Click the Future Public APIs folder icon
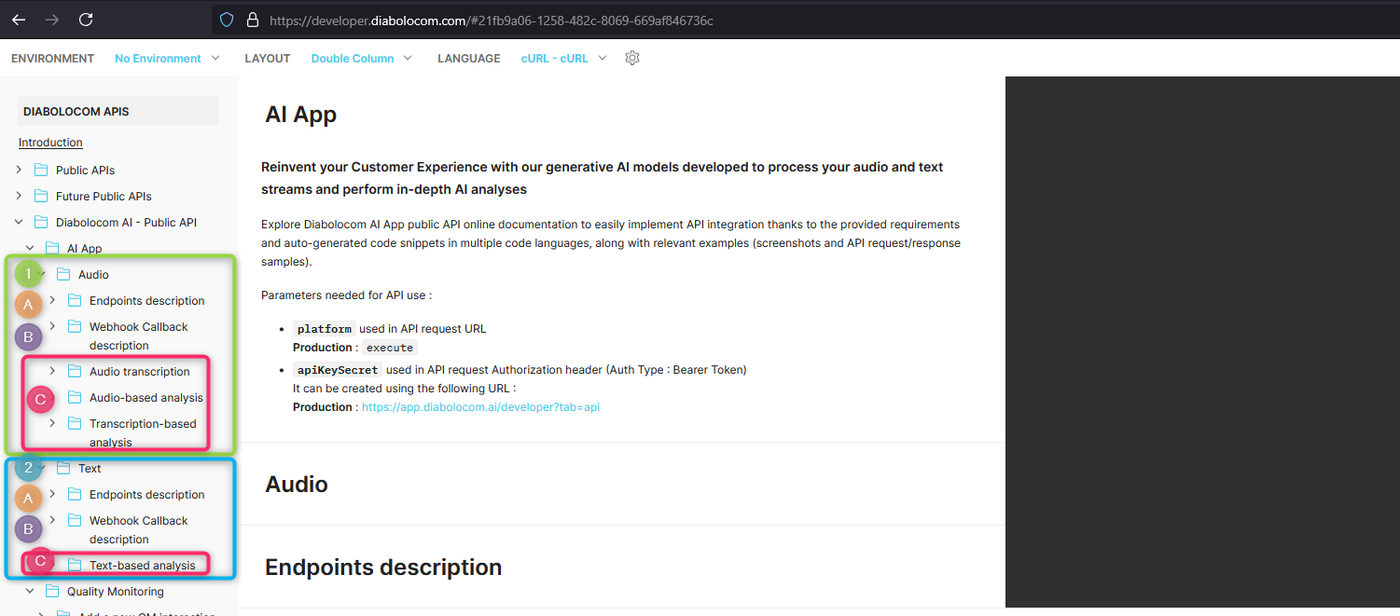The image size is (1400, 616). tap(41, 196)
